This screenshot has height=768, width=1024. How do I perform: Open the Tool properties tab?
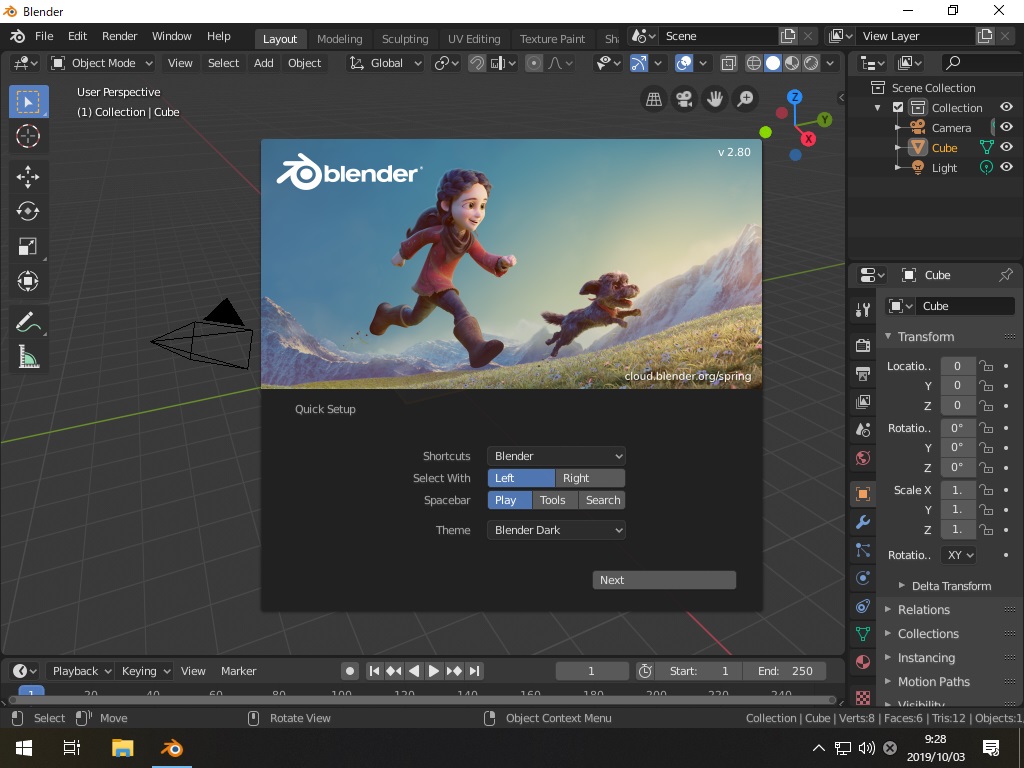pos(863,310)
